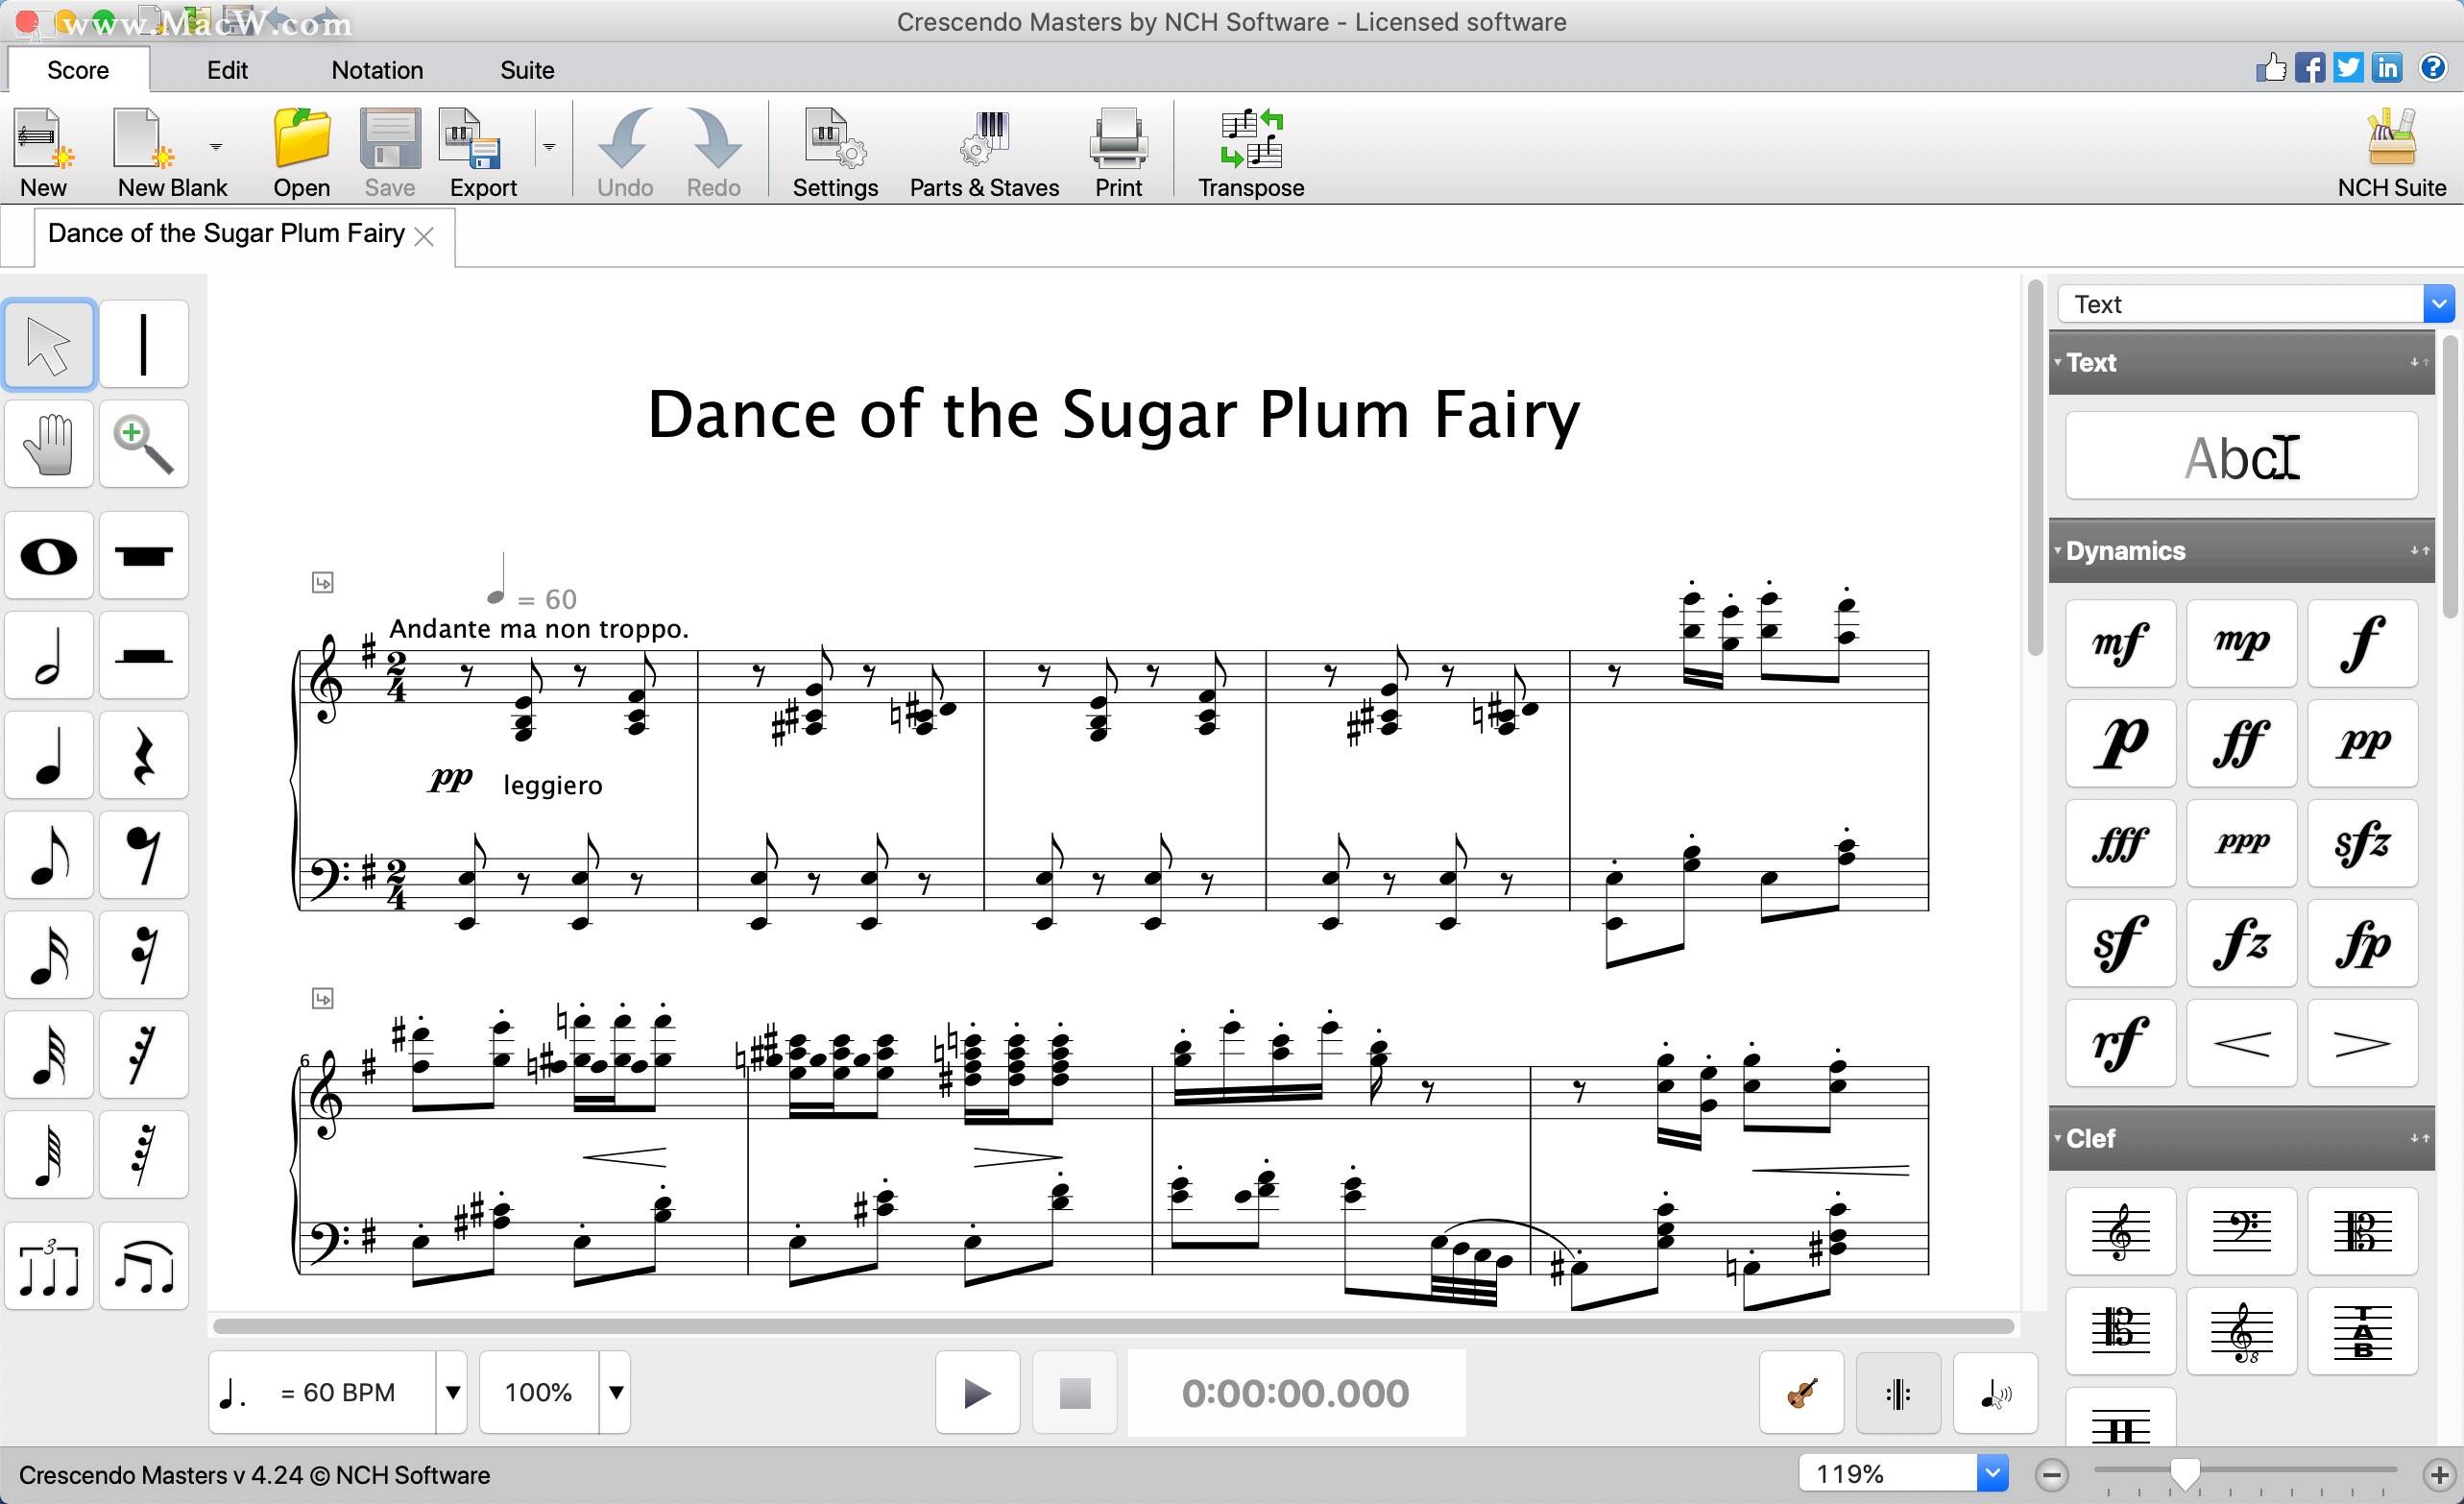Close the Dance of the Sugar Plum Fairy tab
2464x1504 pixels.
[x=424, y=236]
